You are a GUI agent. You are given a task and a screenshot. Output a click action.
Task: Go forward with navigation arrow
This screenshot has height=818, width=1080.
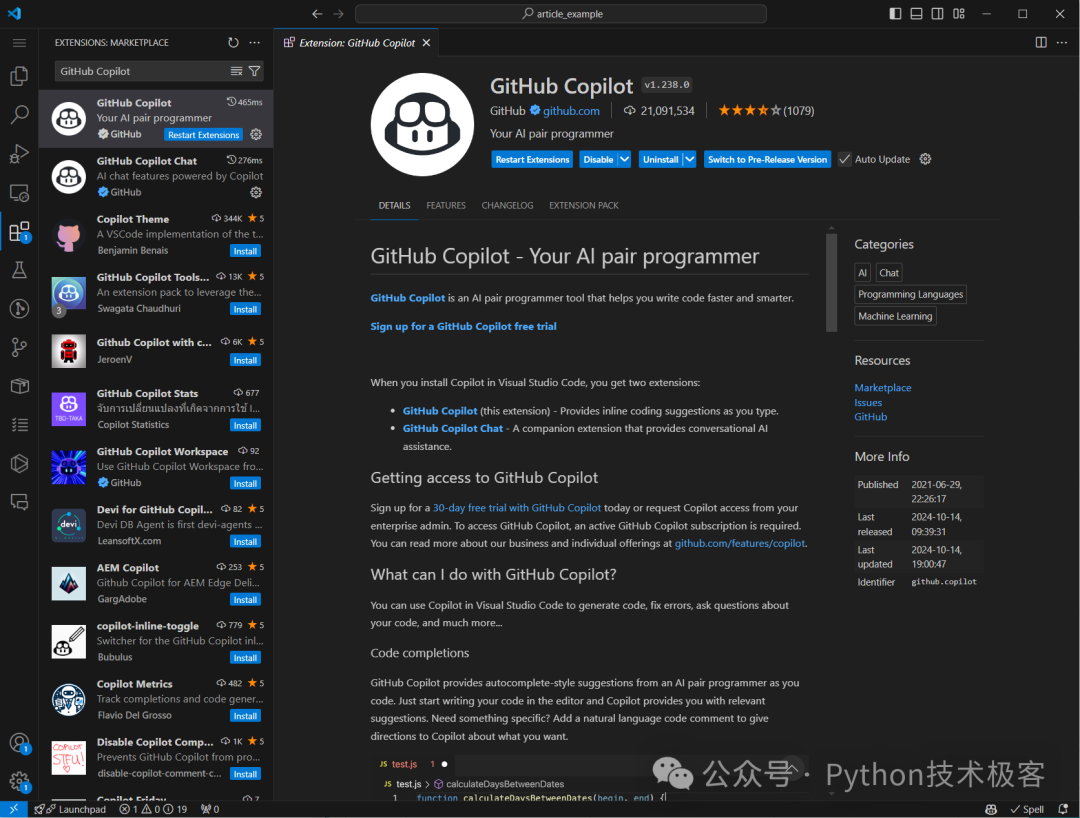pyautogui.click(x=338, y=14)
